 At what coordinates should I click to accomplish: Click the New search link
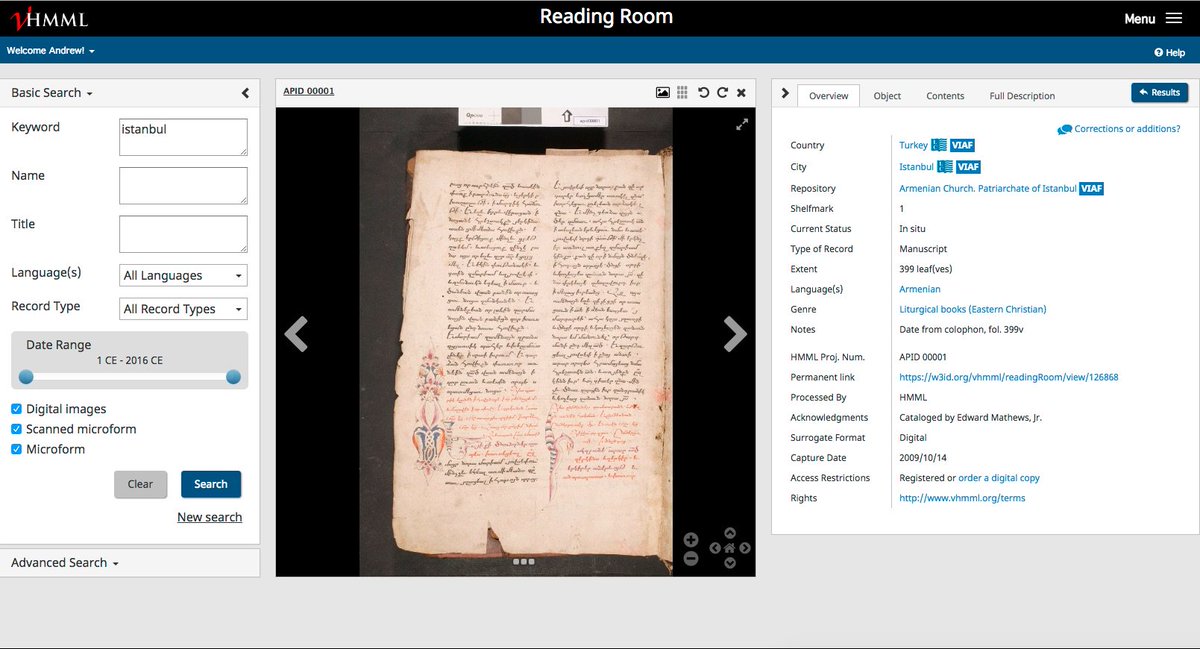coord(210,517)
